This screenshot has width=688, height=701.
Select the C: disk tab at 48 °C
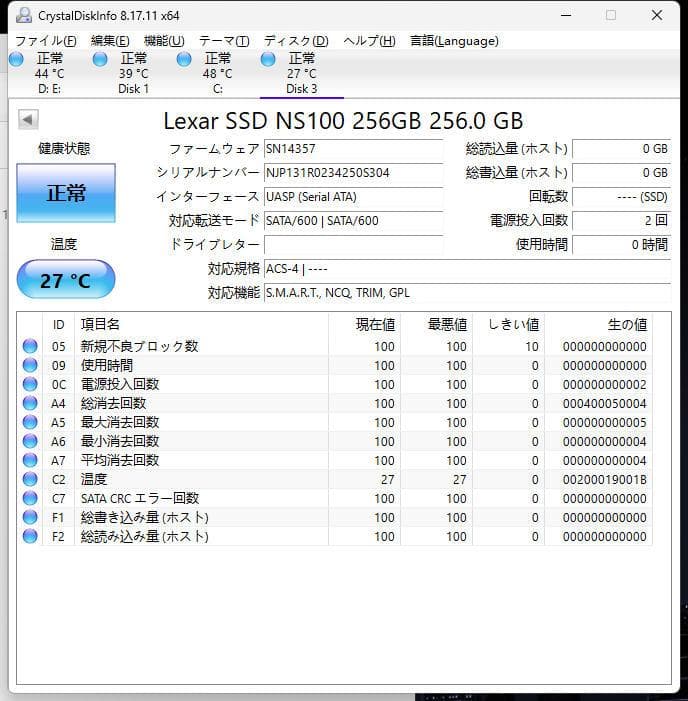pyautogui.click(x=218, y=73)
